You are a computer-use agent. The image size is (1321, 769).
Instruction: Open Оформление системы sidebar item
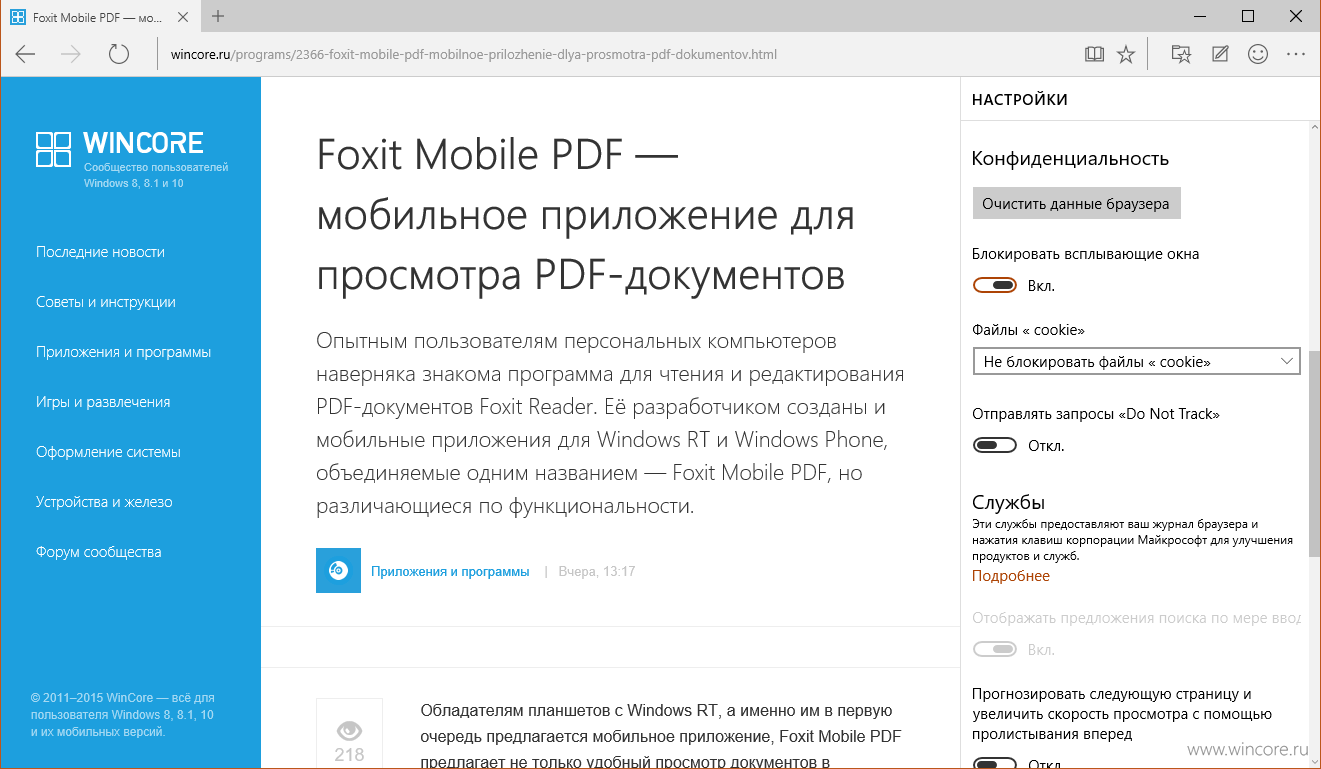click(x=108, y=452)
